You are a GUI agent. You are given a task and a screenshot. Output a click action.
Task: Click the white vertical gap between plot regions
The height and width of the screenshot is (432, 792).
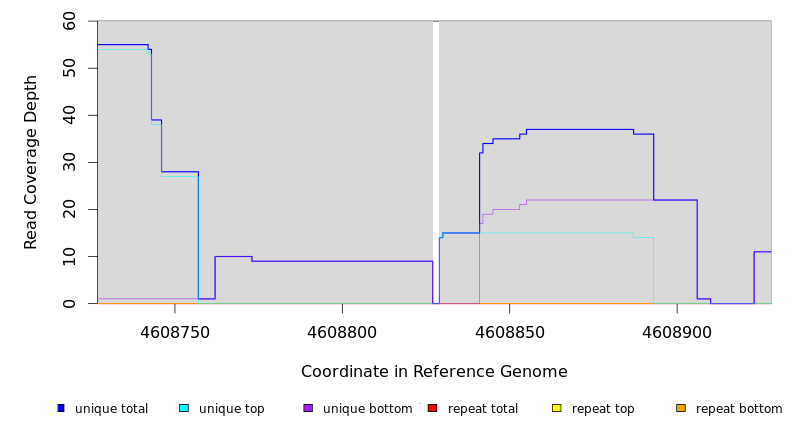click(x=436, y=160)
